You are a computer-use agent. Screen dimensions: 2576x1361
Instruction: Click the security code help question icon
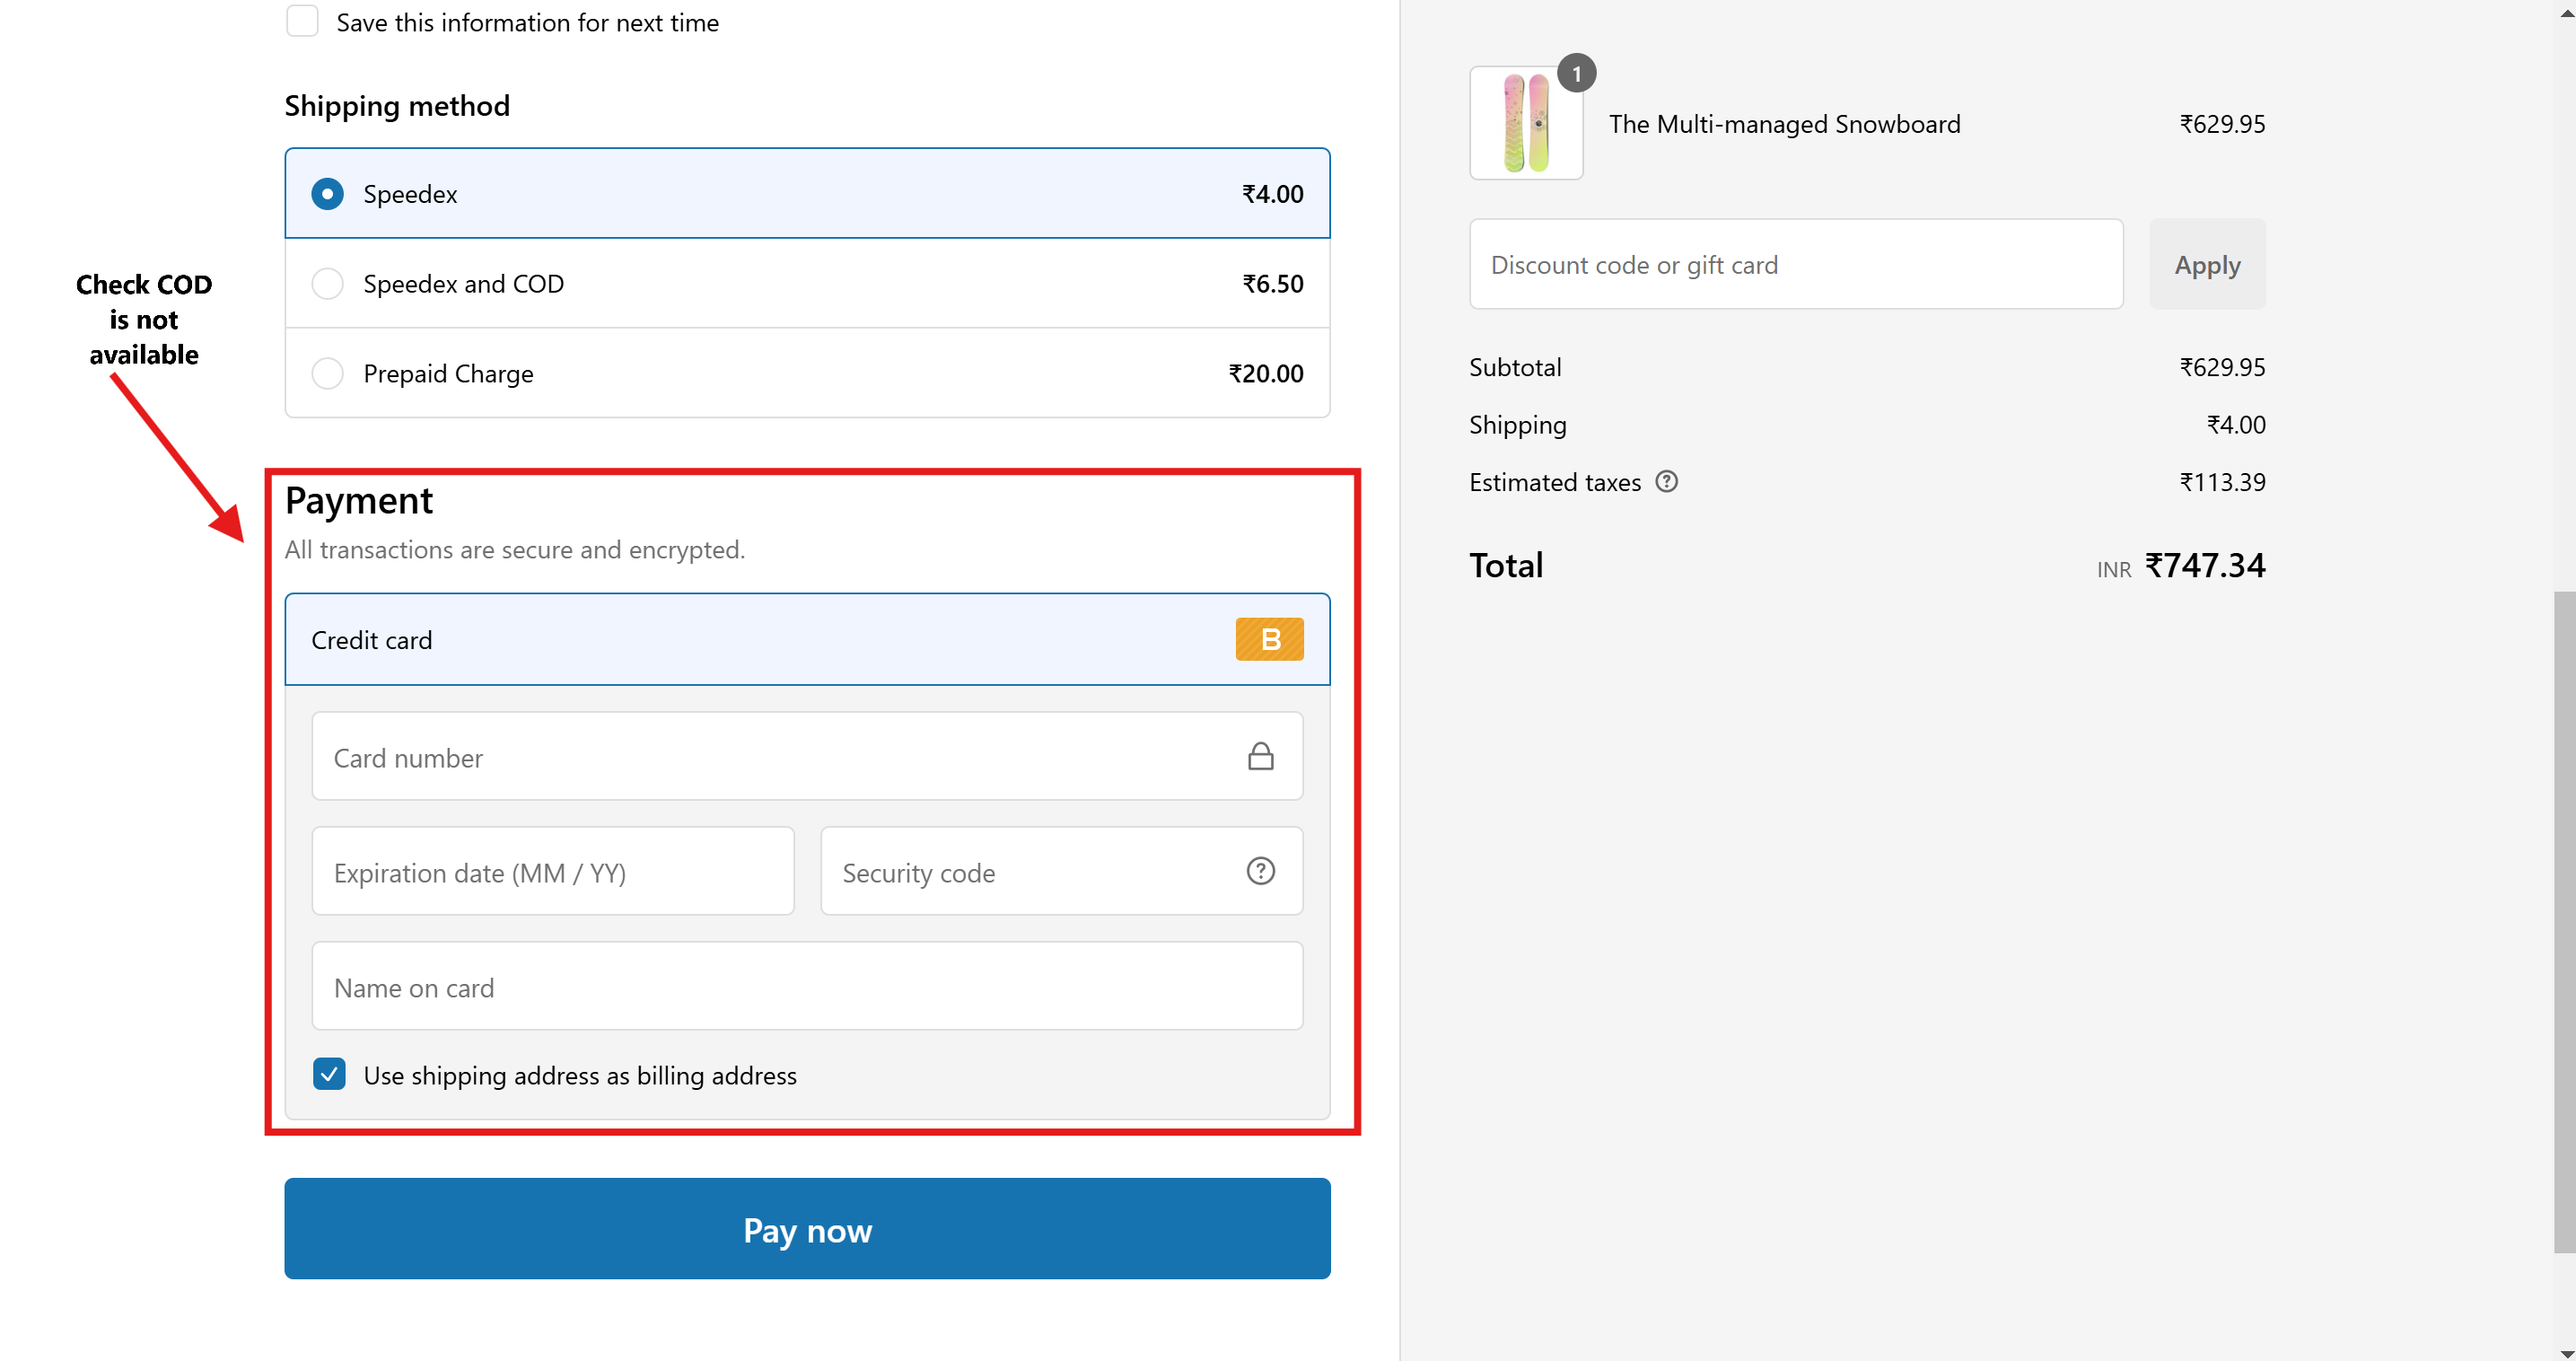(1260, 871)
